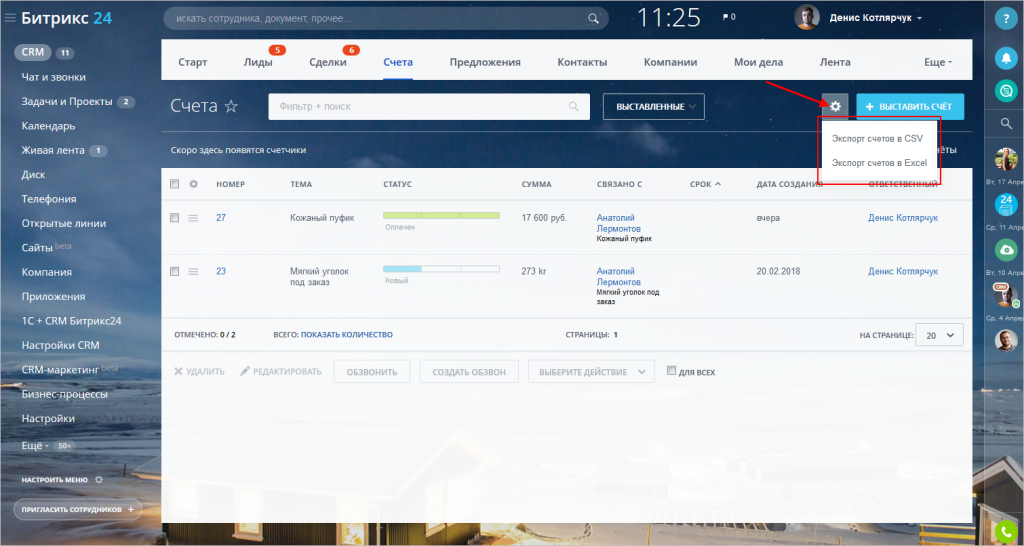Enable the для всех checkbox

[671, 371]
